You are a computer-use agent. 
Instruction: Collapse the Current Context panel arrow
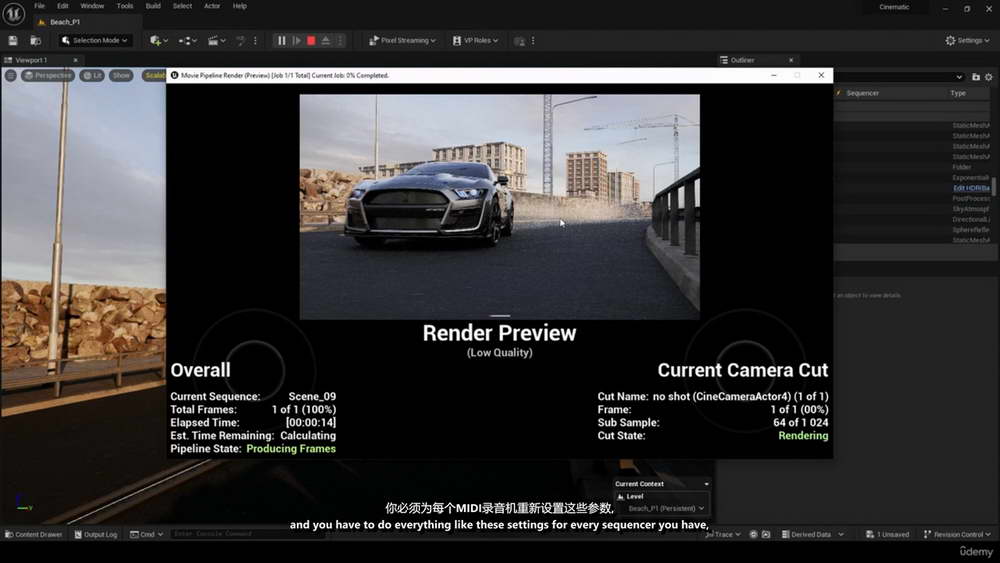click(706, 484)
